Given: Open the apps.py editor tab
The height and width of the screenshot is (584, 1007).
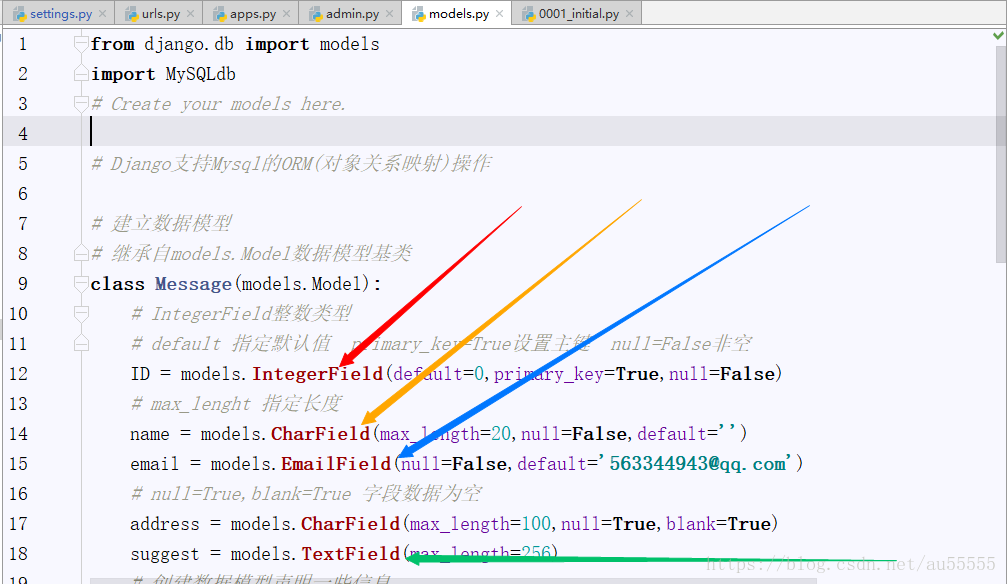Looking at the screenshot, I should (251, 13).
